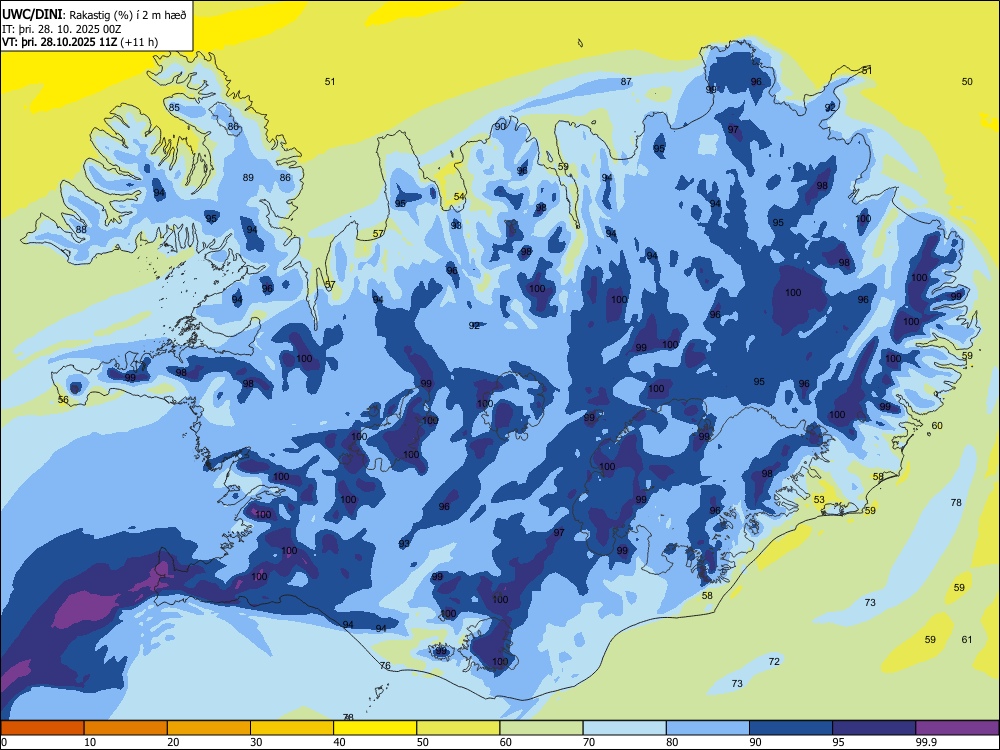The width and height of the screenshot is (1000, 750).
Task: Click the '90' value on the north coast peninsula
Action: click(x=500, y=126)
